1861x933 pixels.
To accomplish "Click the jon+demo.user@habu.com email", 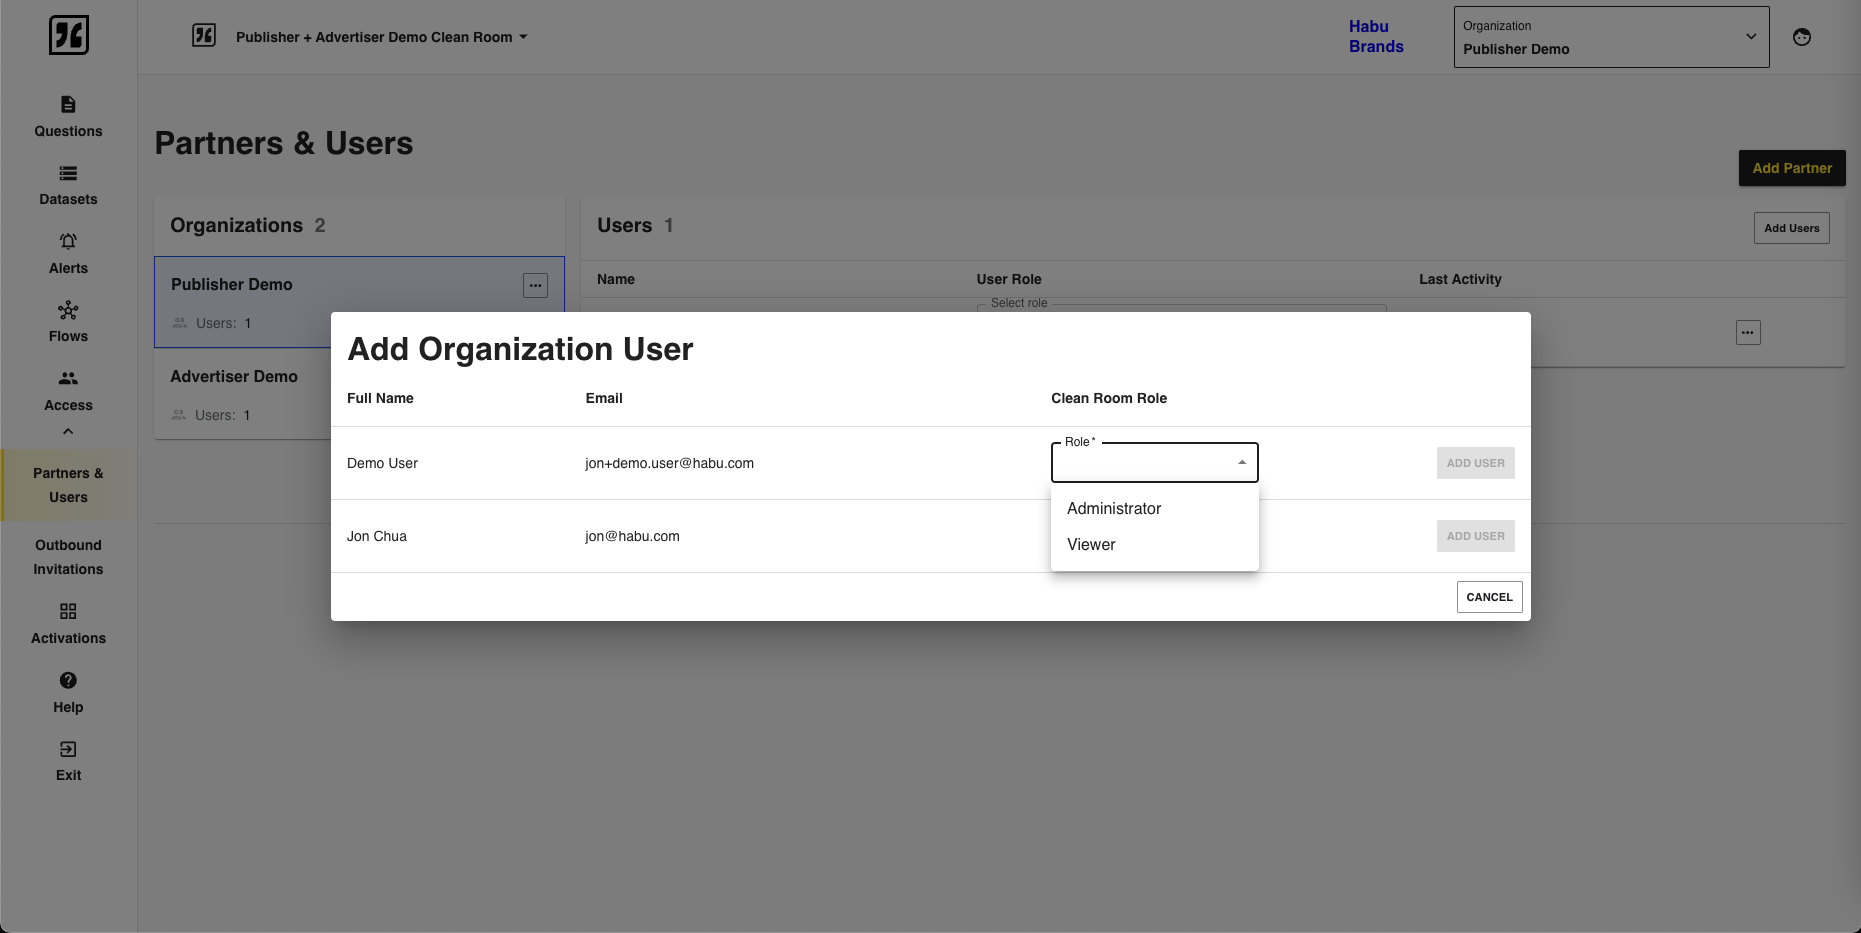I will [669, 463].
